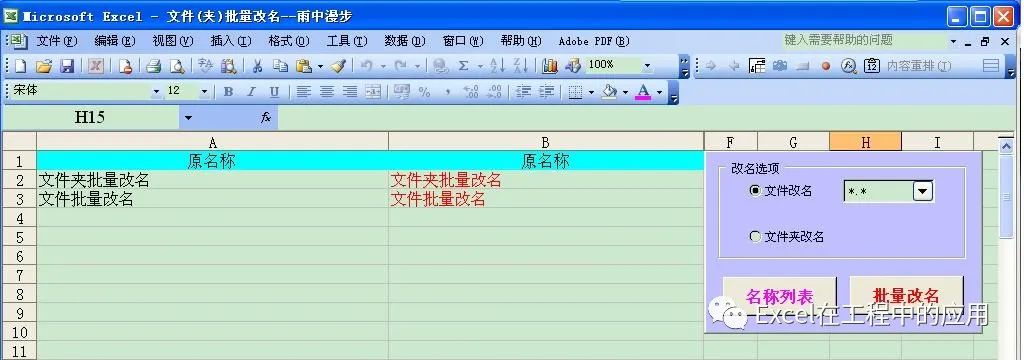Open the Borders dropdown arrow
This screenshot has height=360, width=1024.
point(591,92)
